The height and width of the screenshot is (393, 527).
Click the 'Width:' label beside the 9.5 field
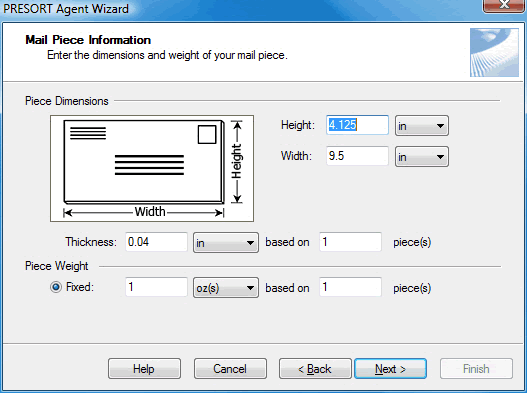click(x=296, y=156)
